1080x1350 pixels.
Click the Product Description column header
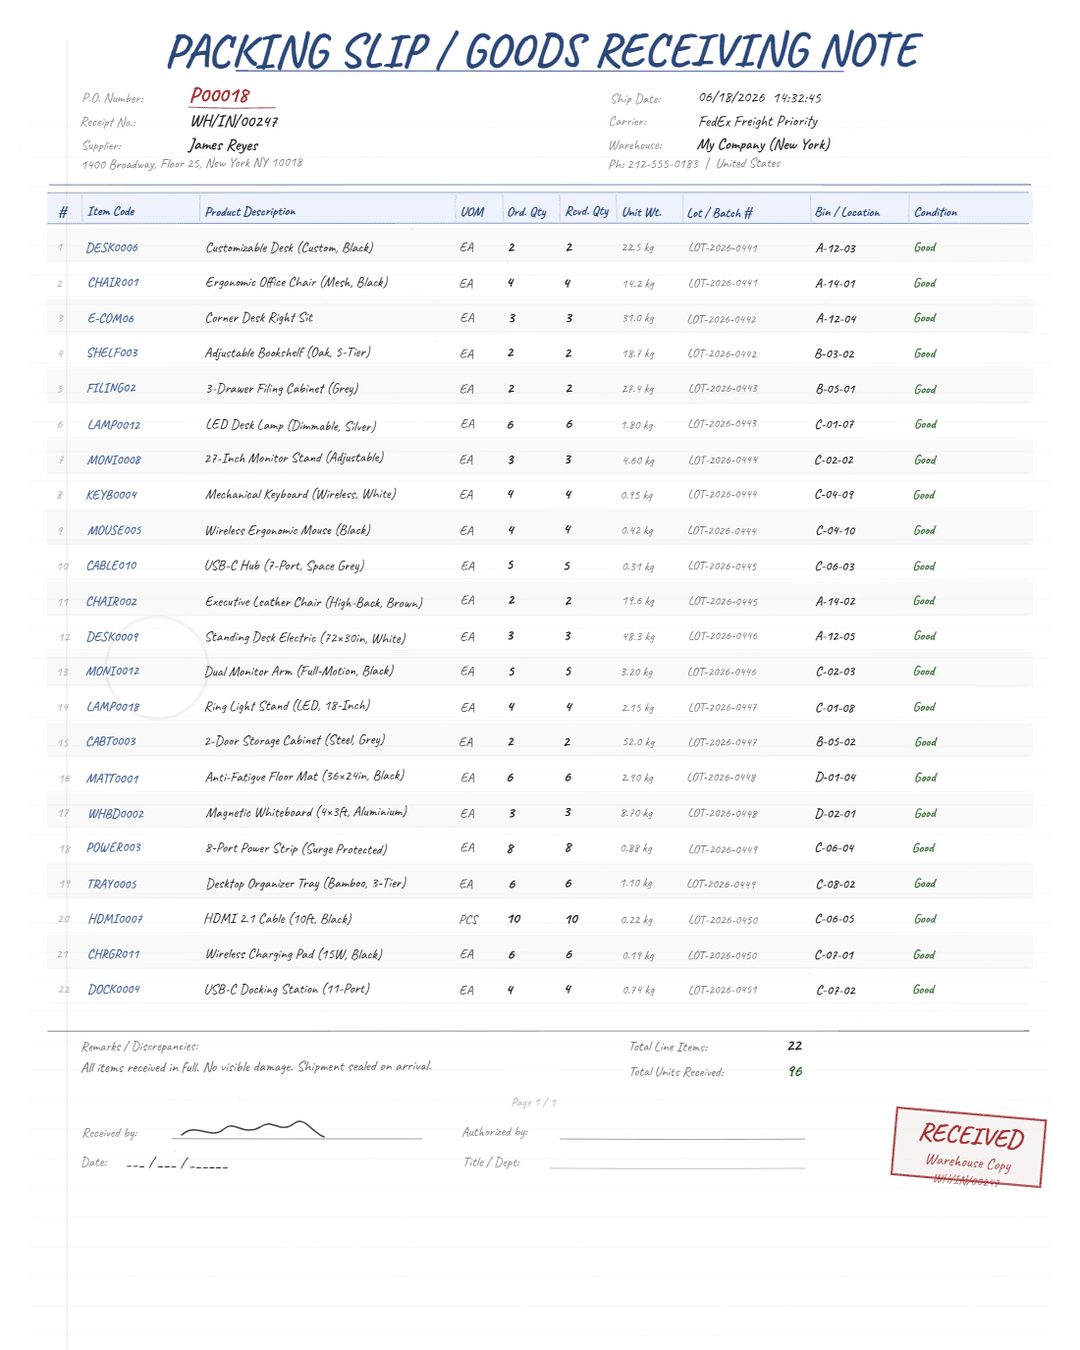click(x=250, y=211)
